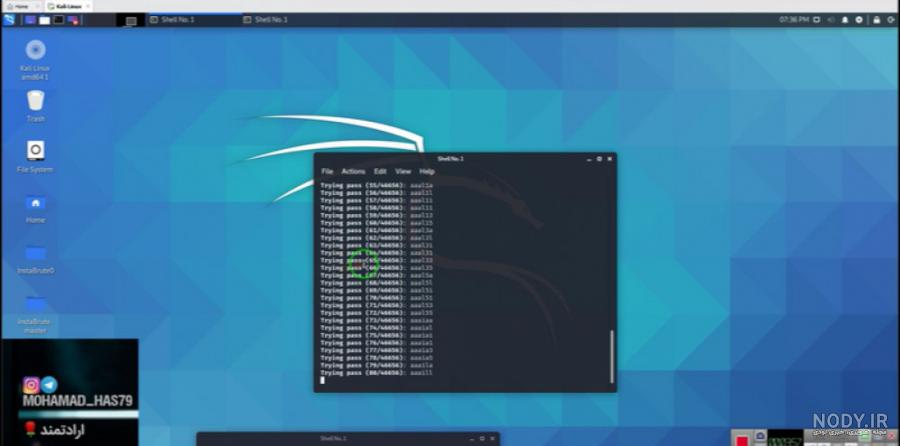This screenshot has width=900, height=446.
Task: Click the terminal line 'Trying pass (55/46656)'
Action: 376,185
